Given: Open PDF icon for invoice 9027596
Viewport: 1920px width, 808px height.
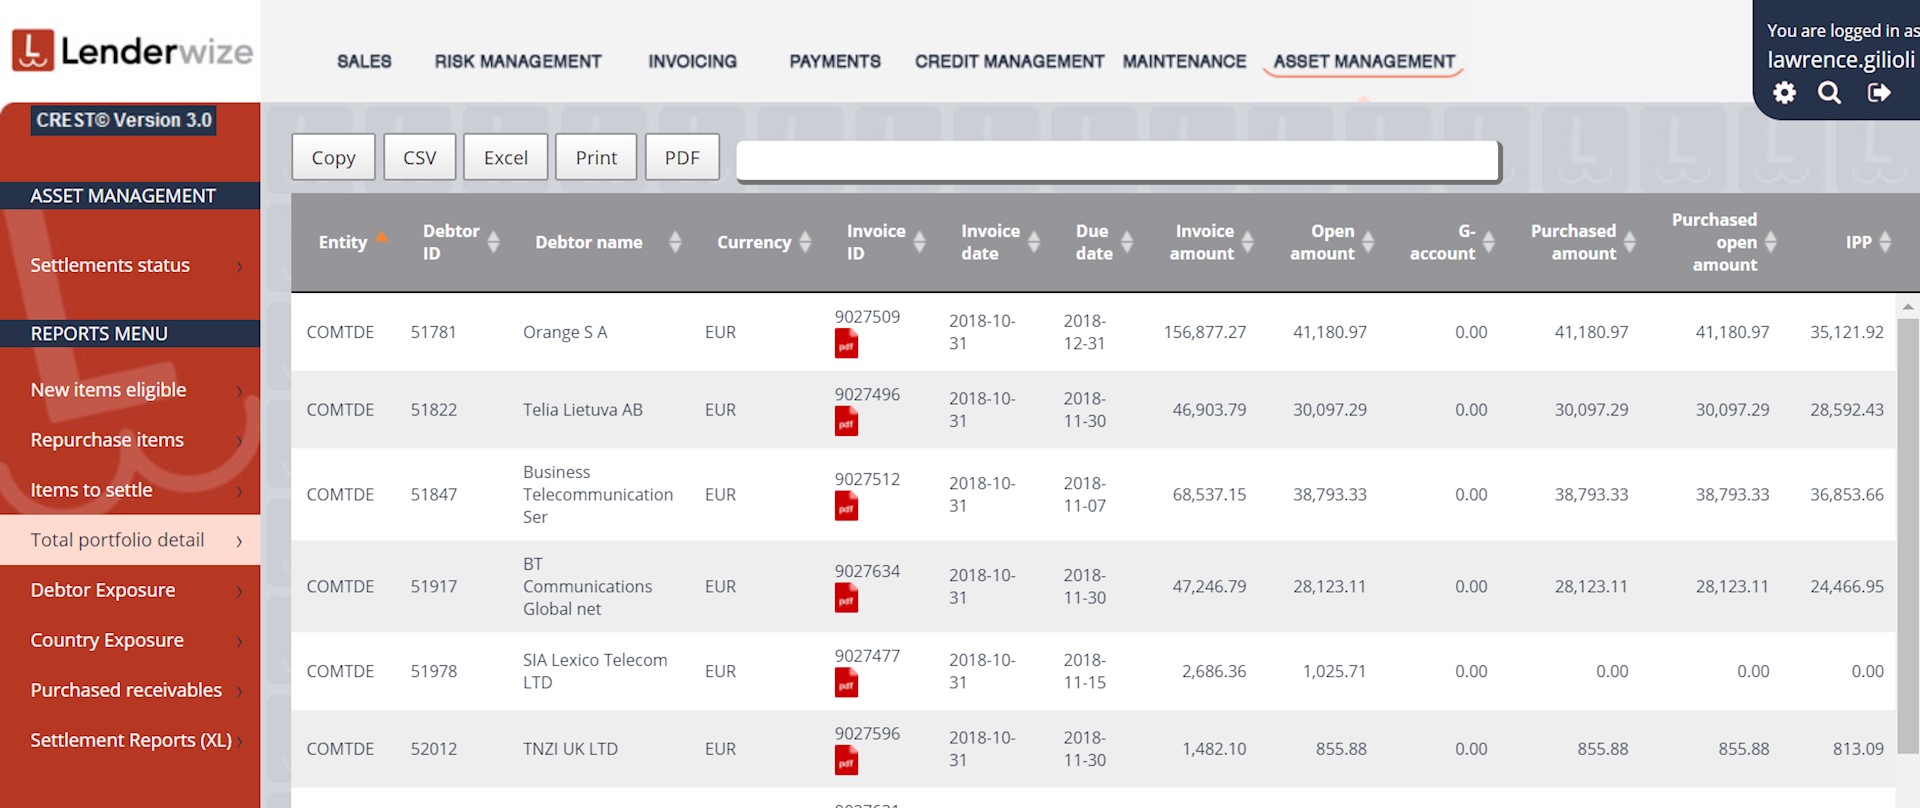Looking at the screenshot, I should point(846,760).
